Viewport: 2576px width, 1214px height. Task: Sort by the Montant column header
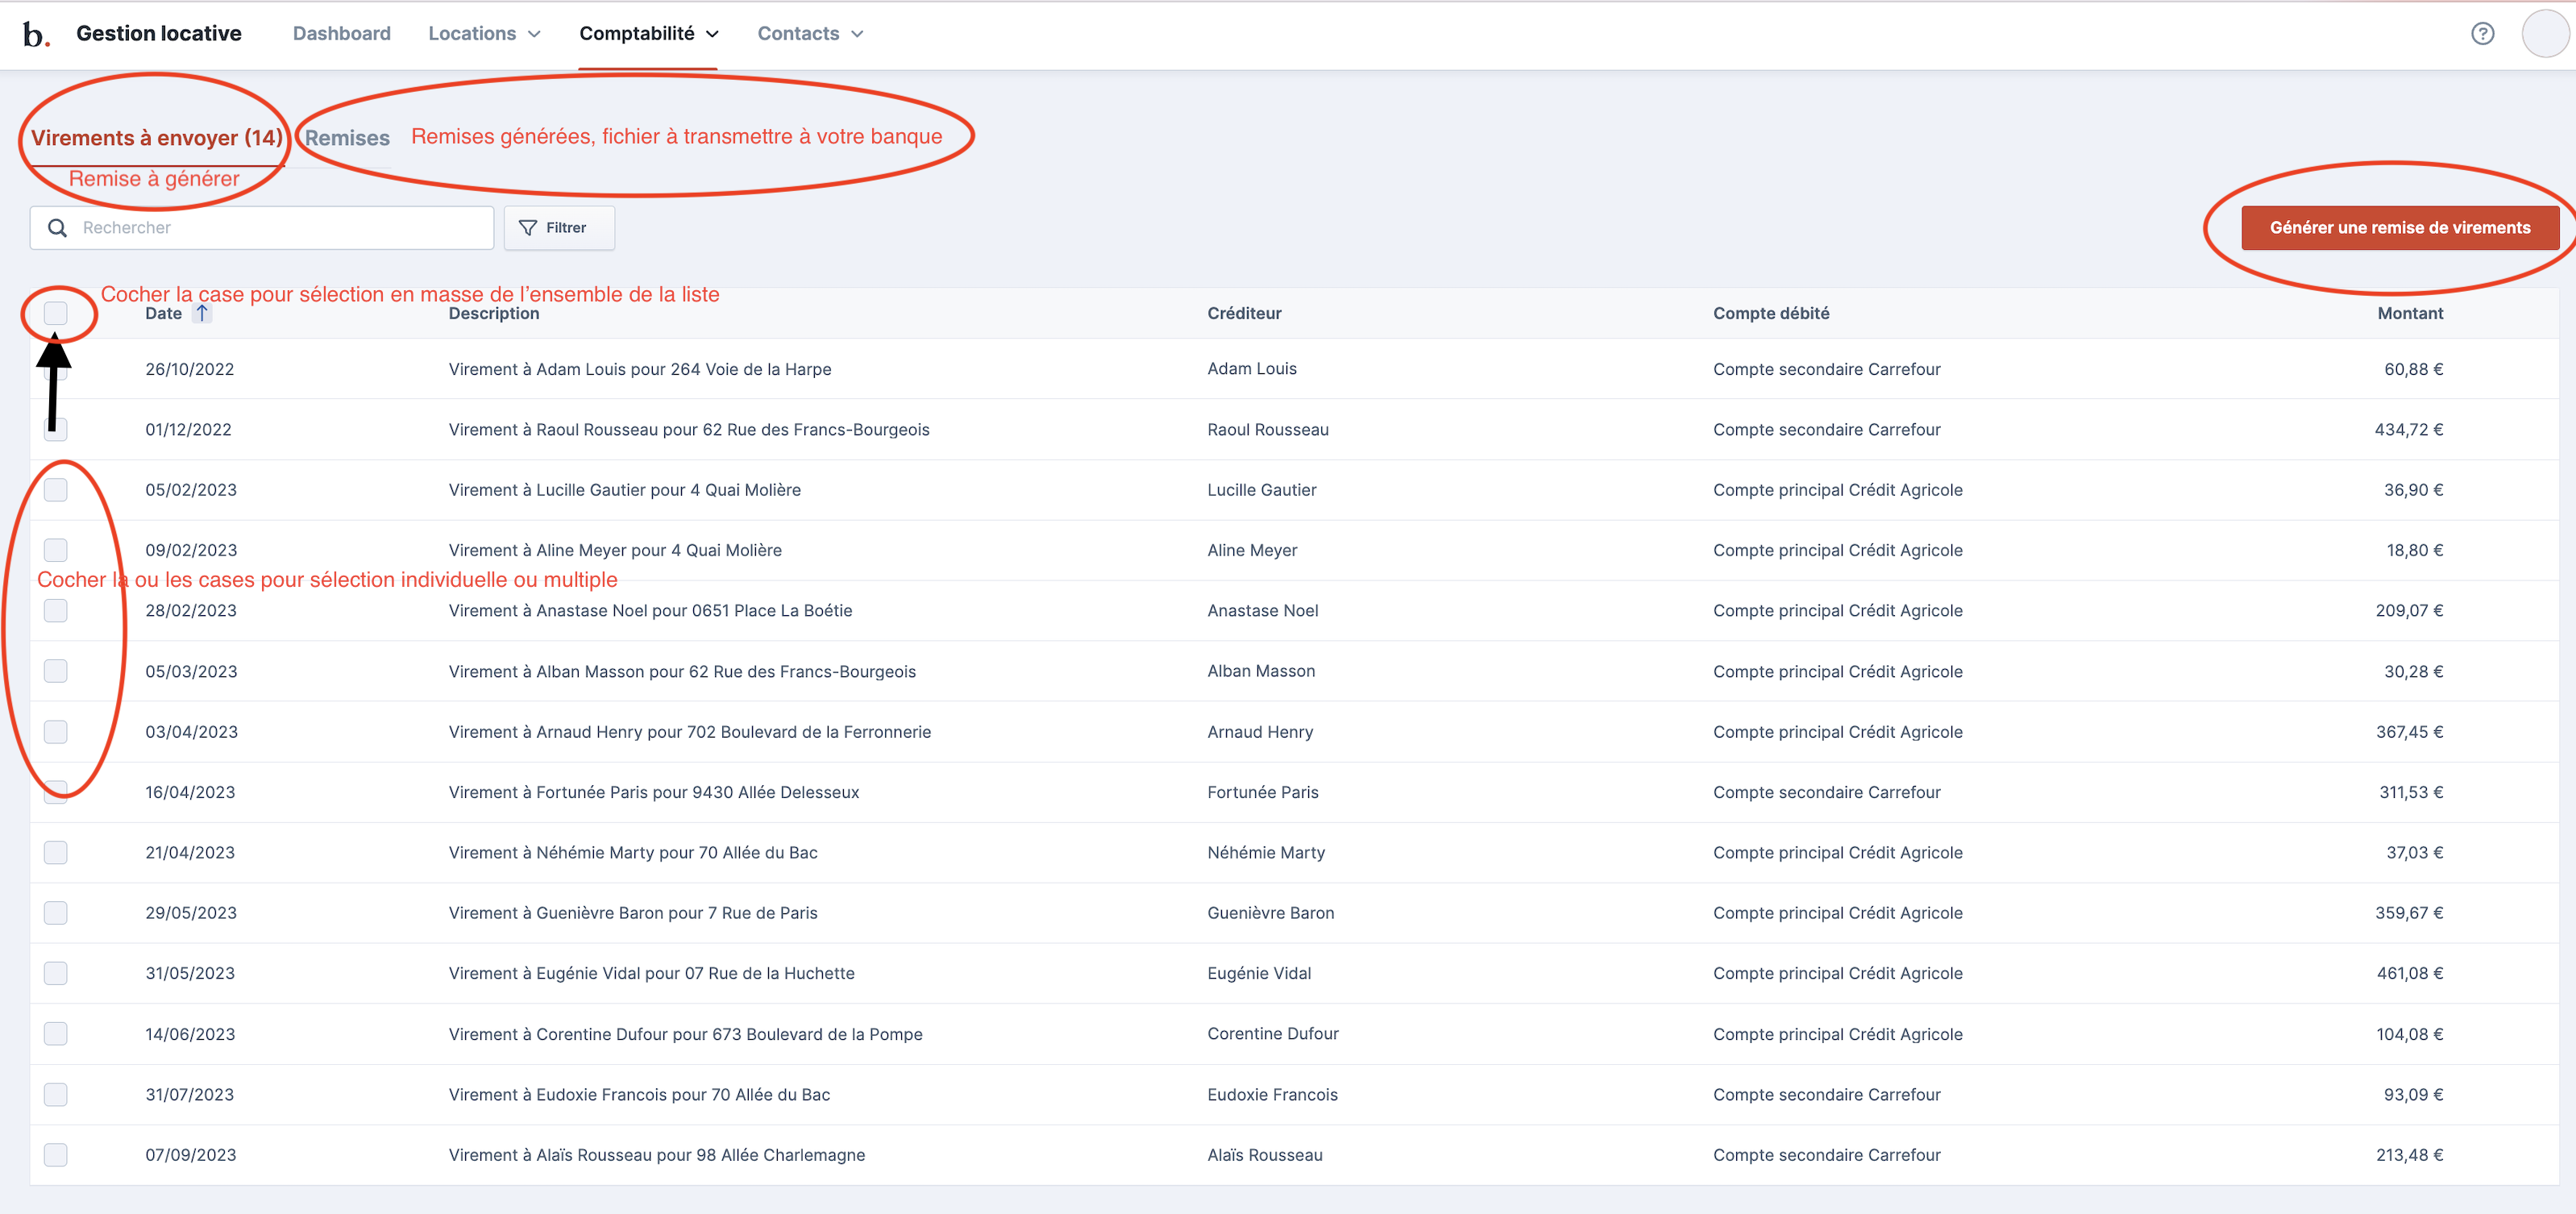2409,313
